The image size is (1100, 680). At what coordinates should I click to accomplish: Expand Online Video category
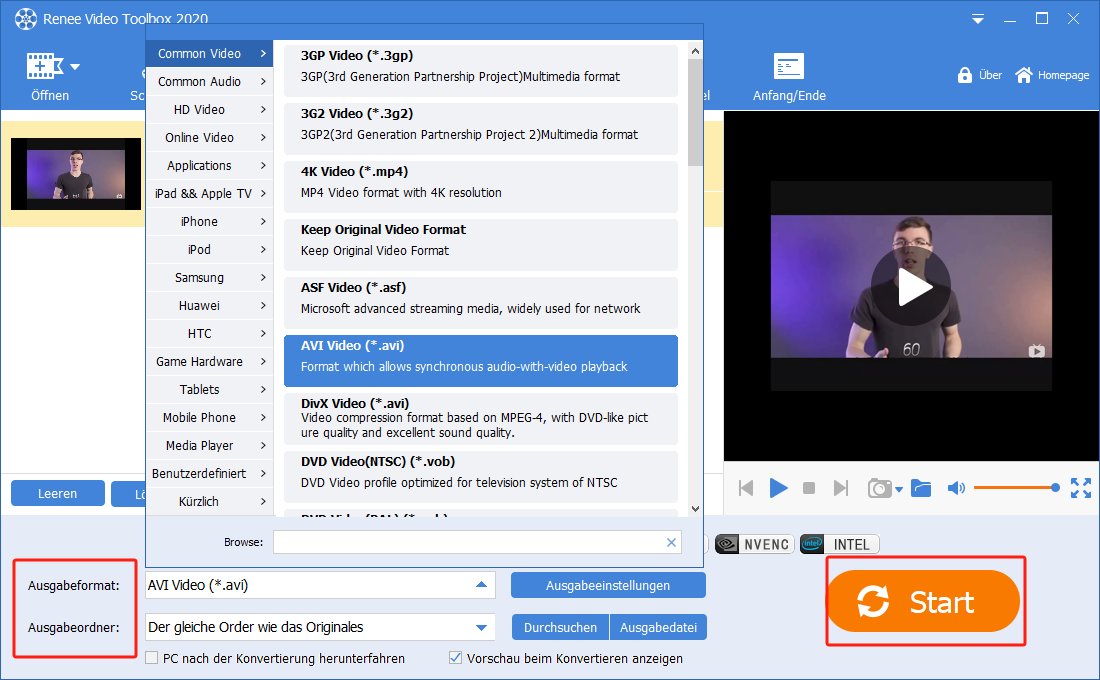coord(209,138)
